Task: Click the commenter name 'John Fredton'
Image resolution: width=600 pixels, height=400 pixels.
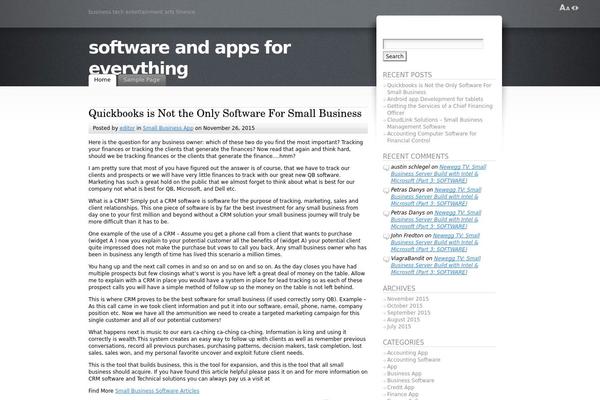Action: 407,236
